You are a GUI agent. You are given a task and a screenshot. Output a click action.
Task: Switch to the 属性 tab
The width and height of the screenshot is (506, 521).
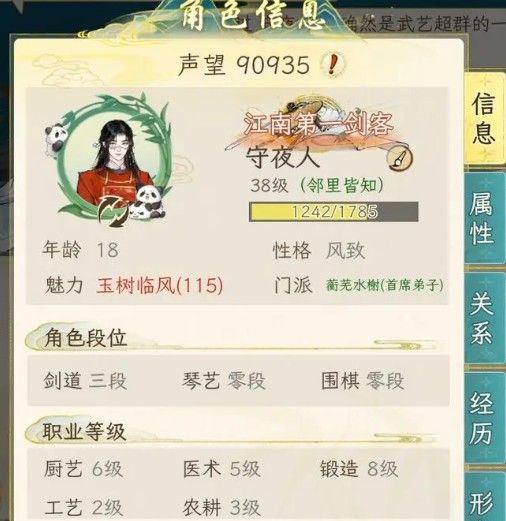click(484, 218)
